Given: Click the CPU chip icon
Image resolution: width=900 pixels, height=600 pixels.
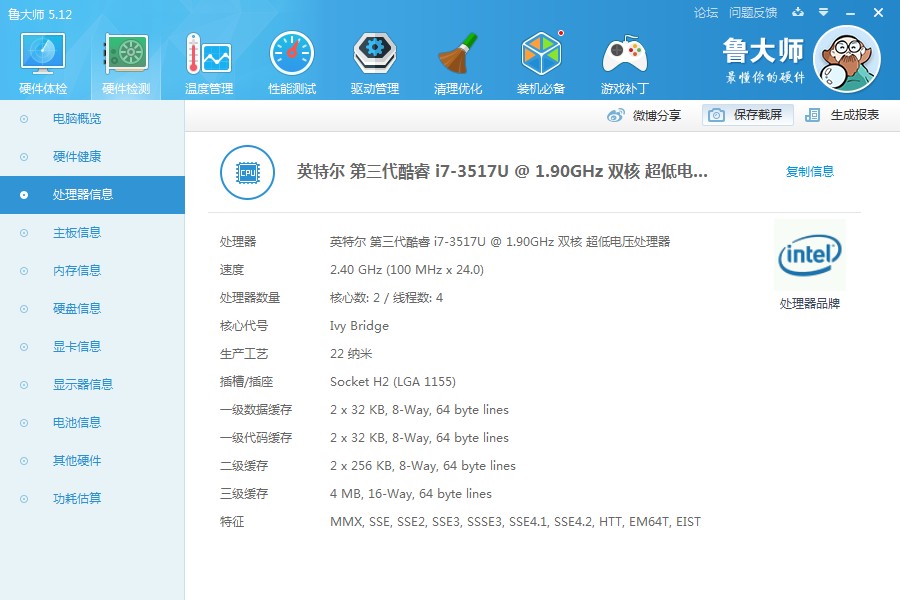Looking at the screenshot, I should (247, 172).
